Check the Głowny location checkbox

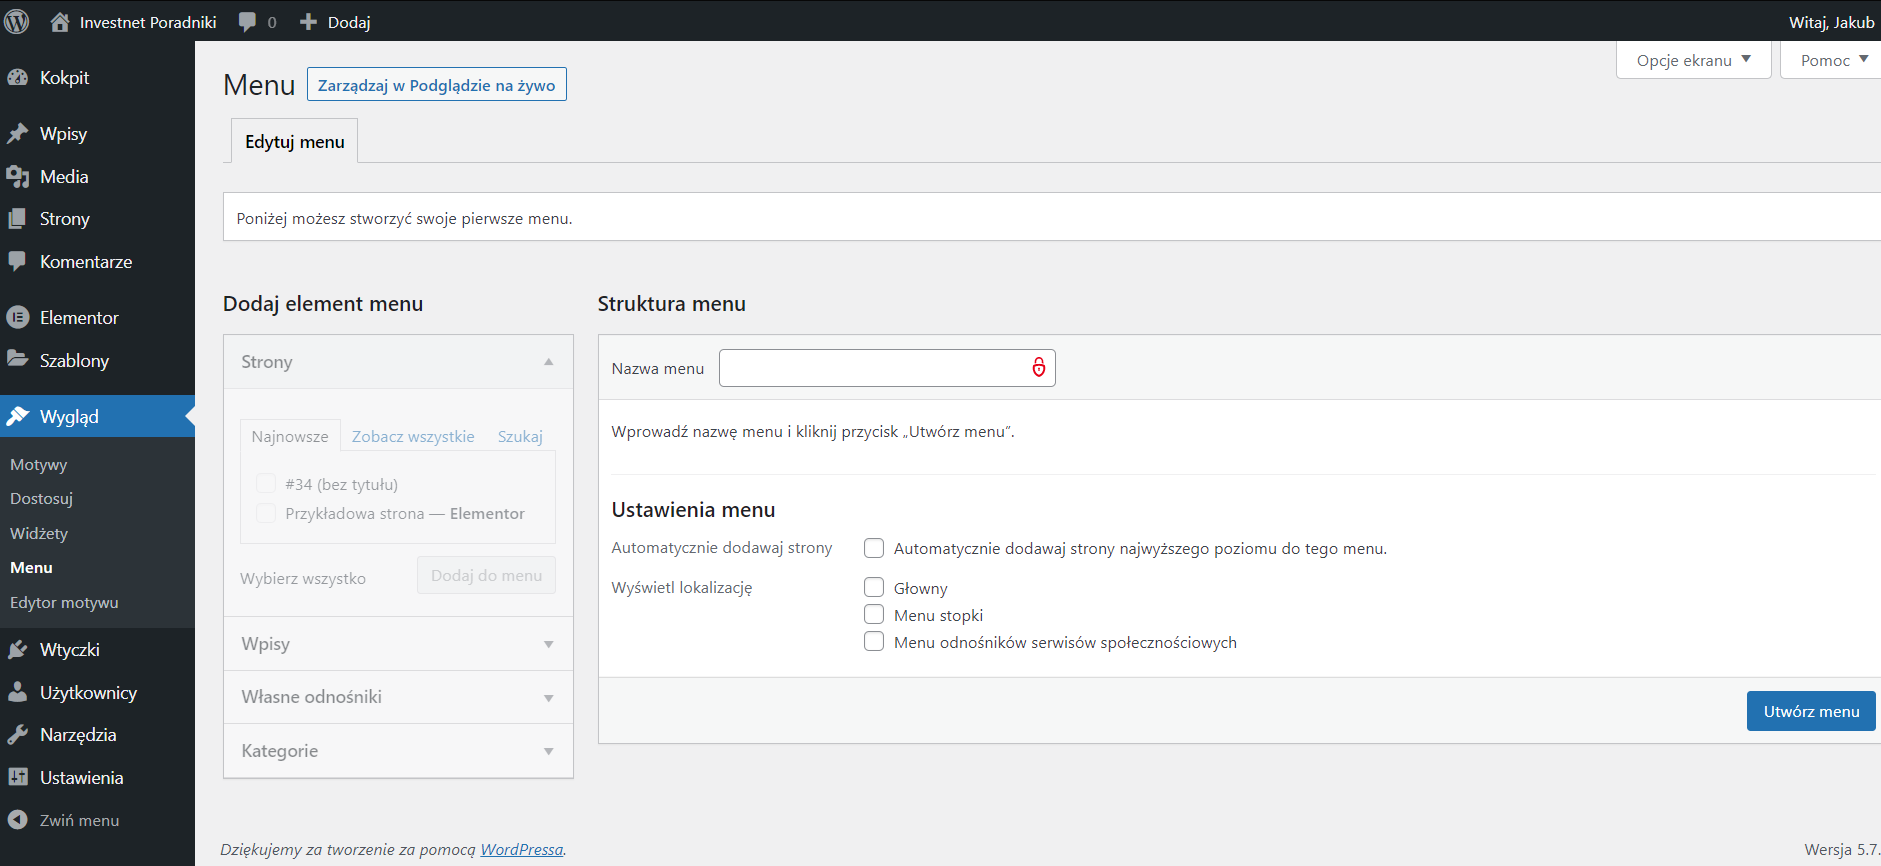pyautogui.click(x=874, y=587)
